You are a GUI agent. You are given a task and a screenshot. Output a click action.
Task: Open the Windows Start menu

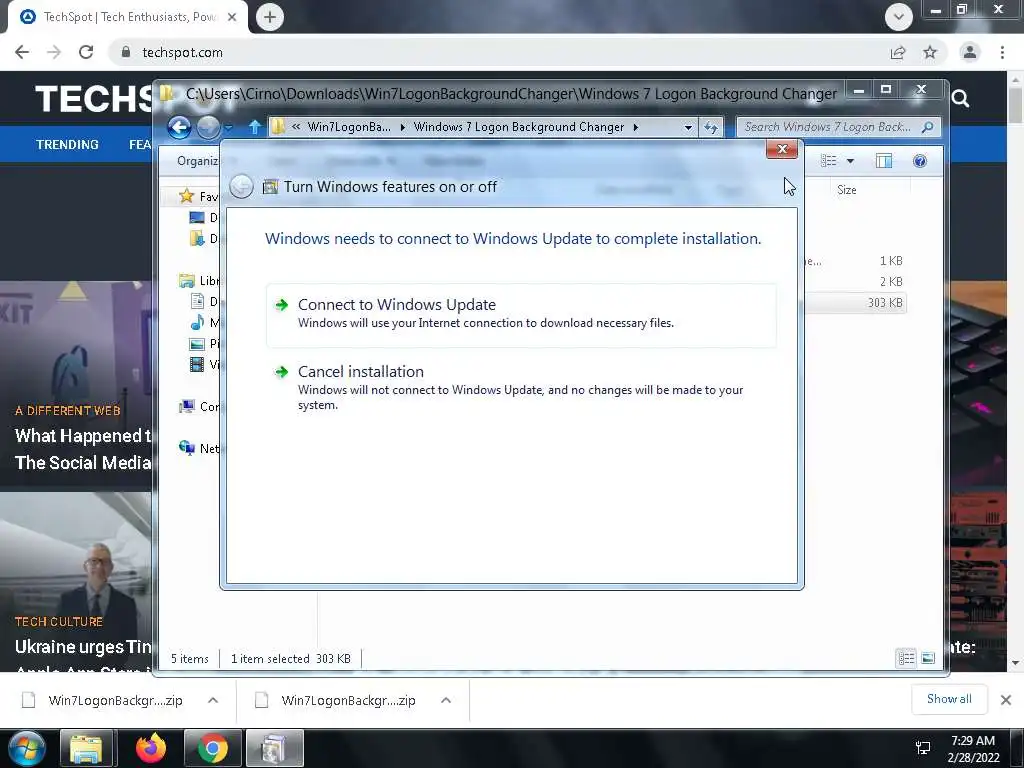coord(27,748)
